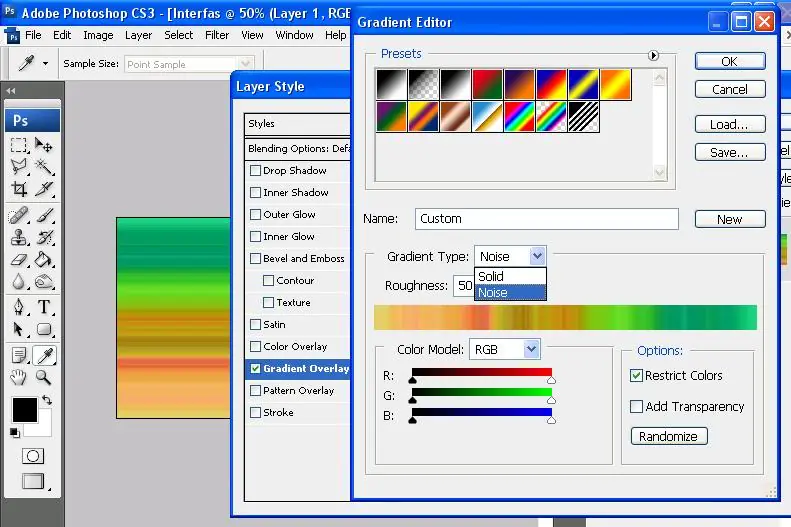Select the Crop tool

pyautogui.click(x=19, y=189)
